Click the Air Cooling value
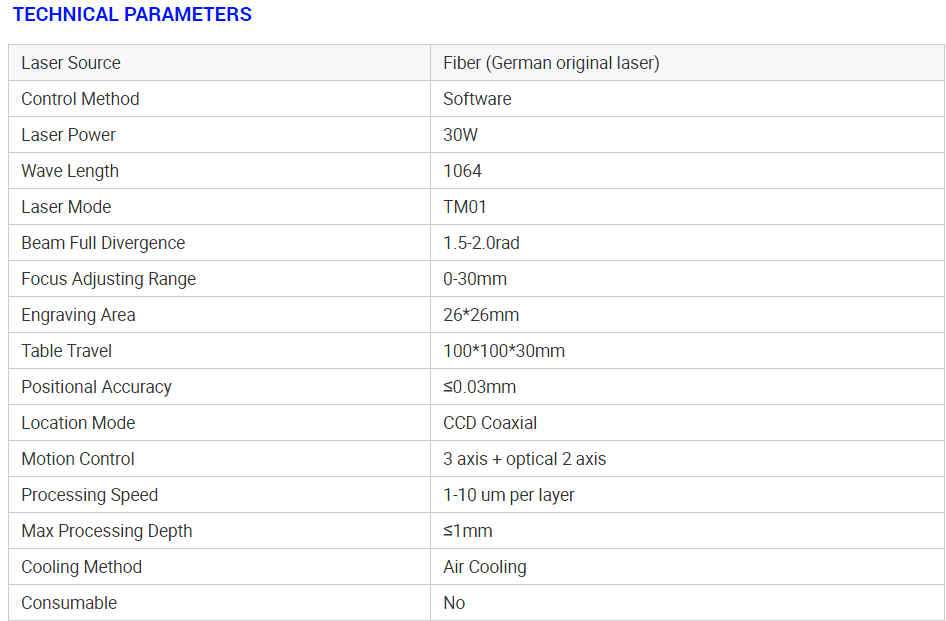 point(484,567)
